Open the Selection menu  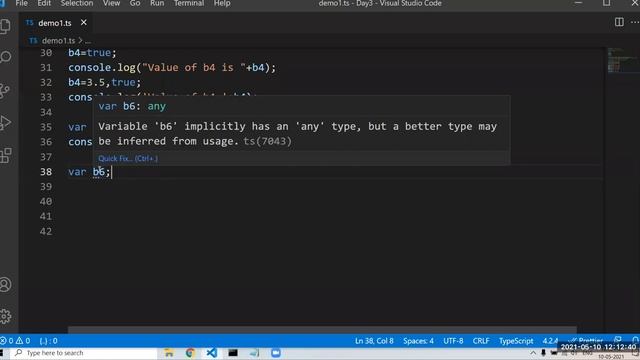coord(77,3)
